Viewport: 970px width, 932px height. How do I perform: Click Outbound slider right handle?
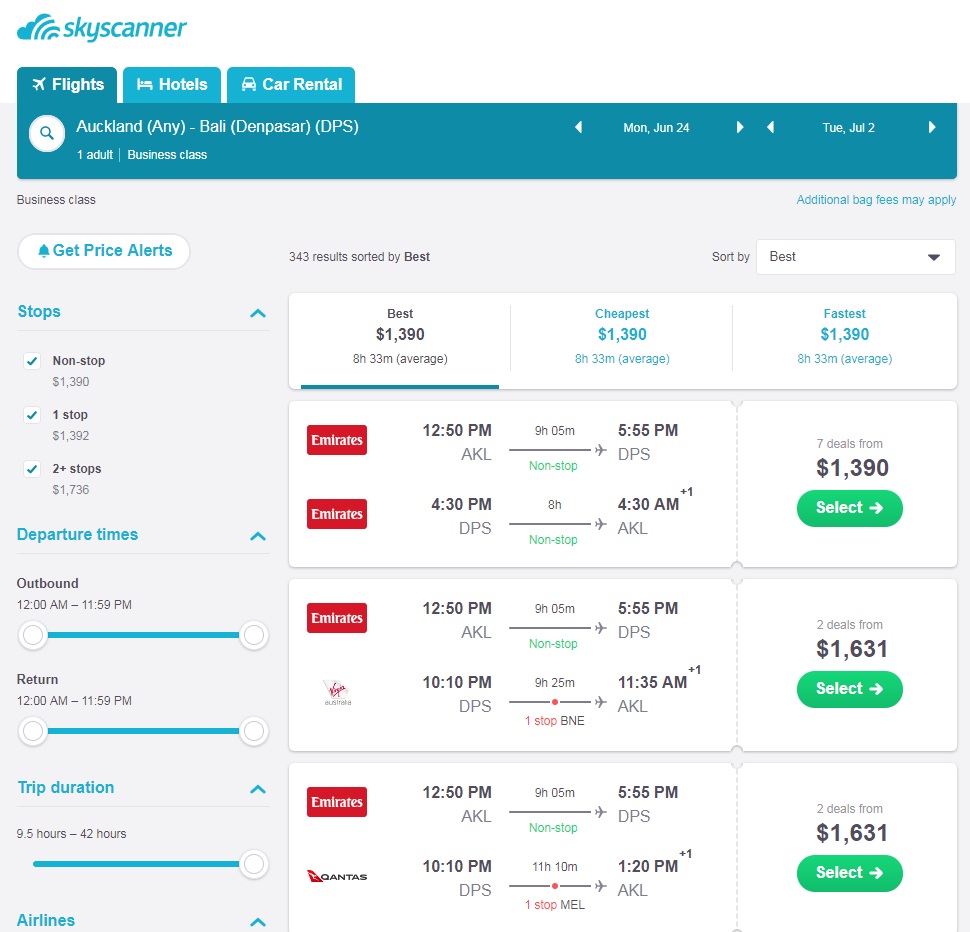click(254, 635)
